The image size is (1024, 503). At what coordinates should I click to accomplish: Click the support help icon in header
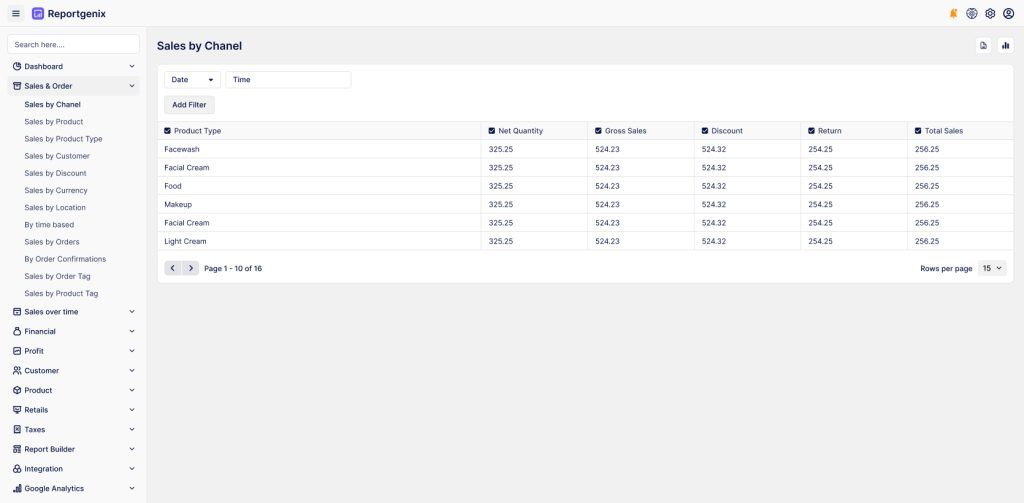point(972,14)
